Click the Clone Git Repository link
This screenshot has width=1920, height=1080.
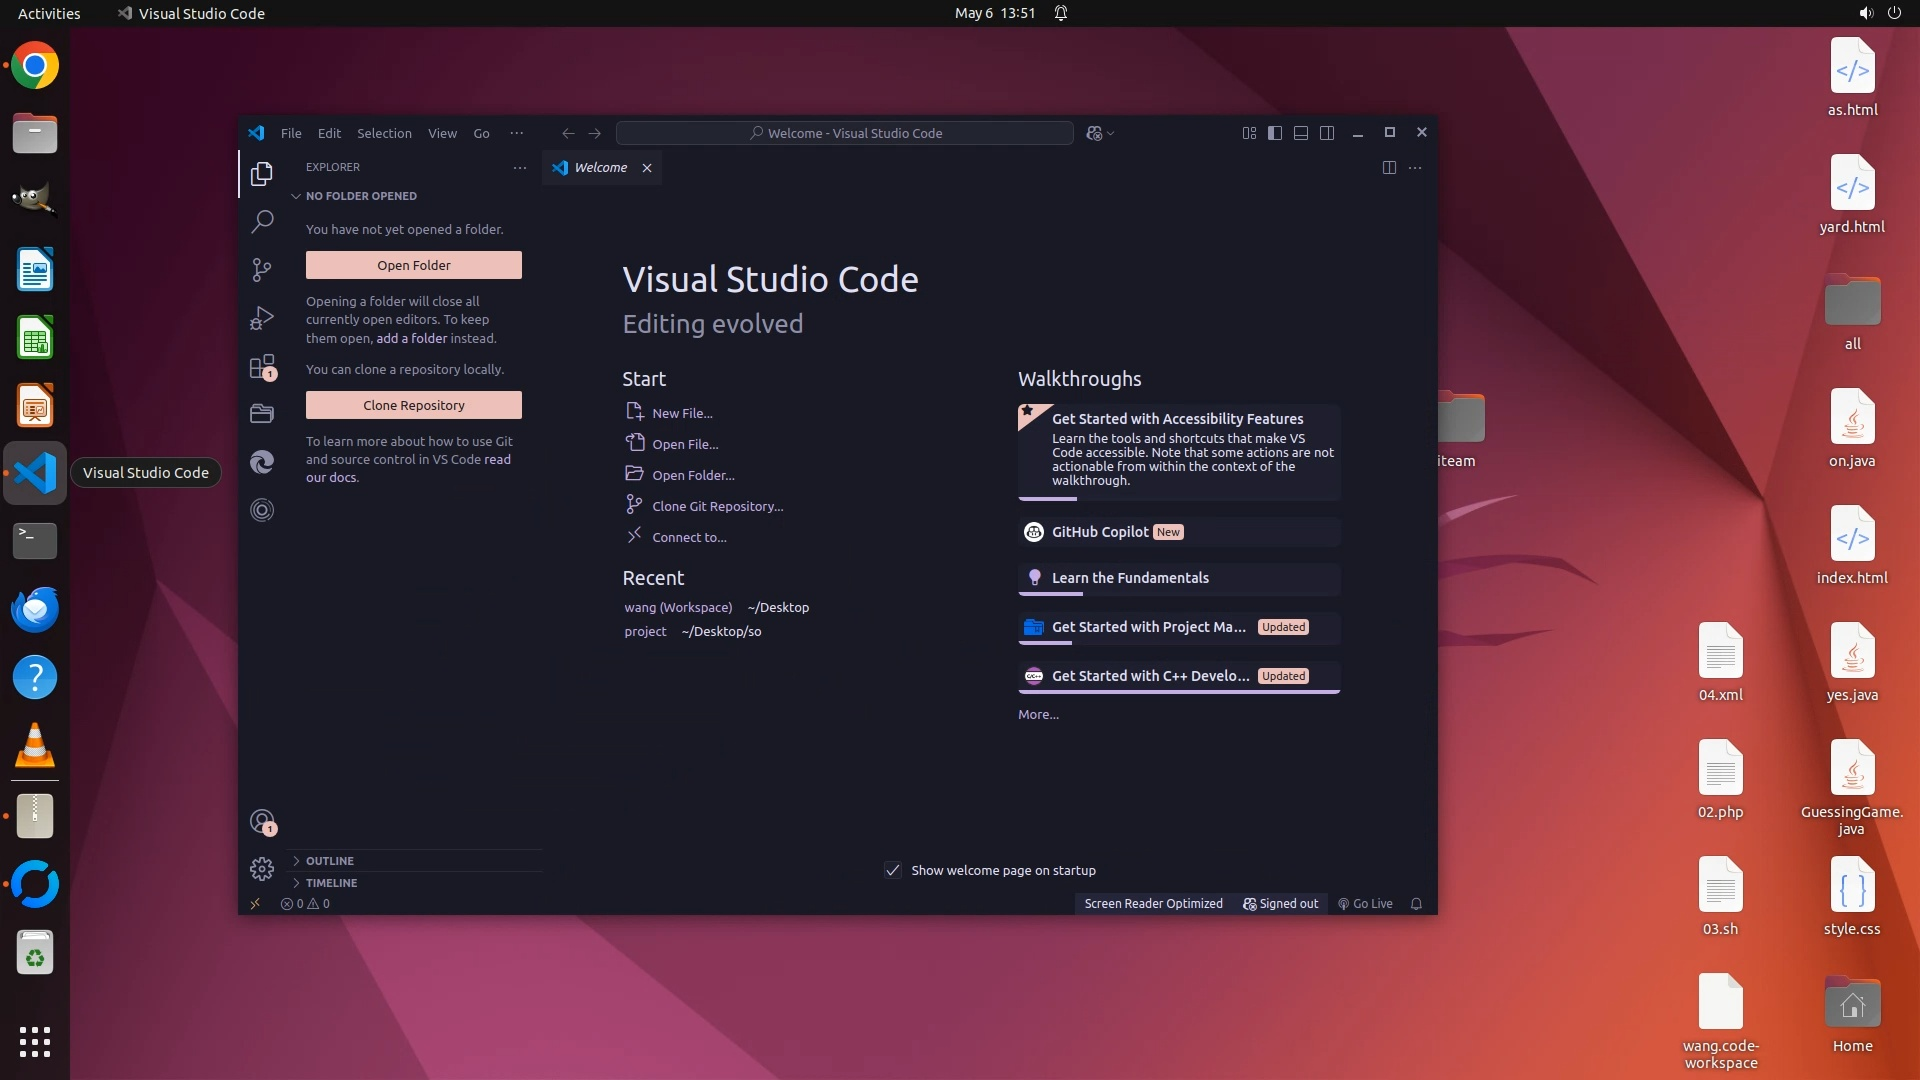pyautogui.click(x=717, y=507)
